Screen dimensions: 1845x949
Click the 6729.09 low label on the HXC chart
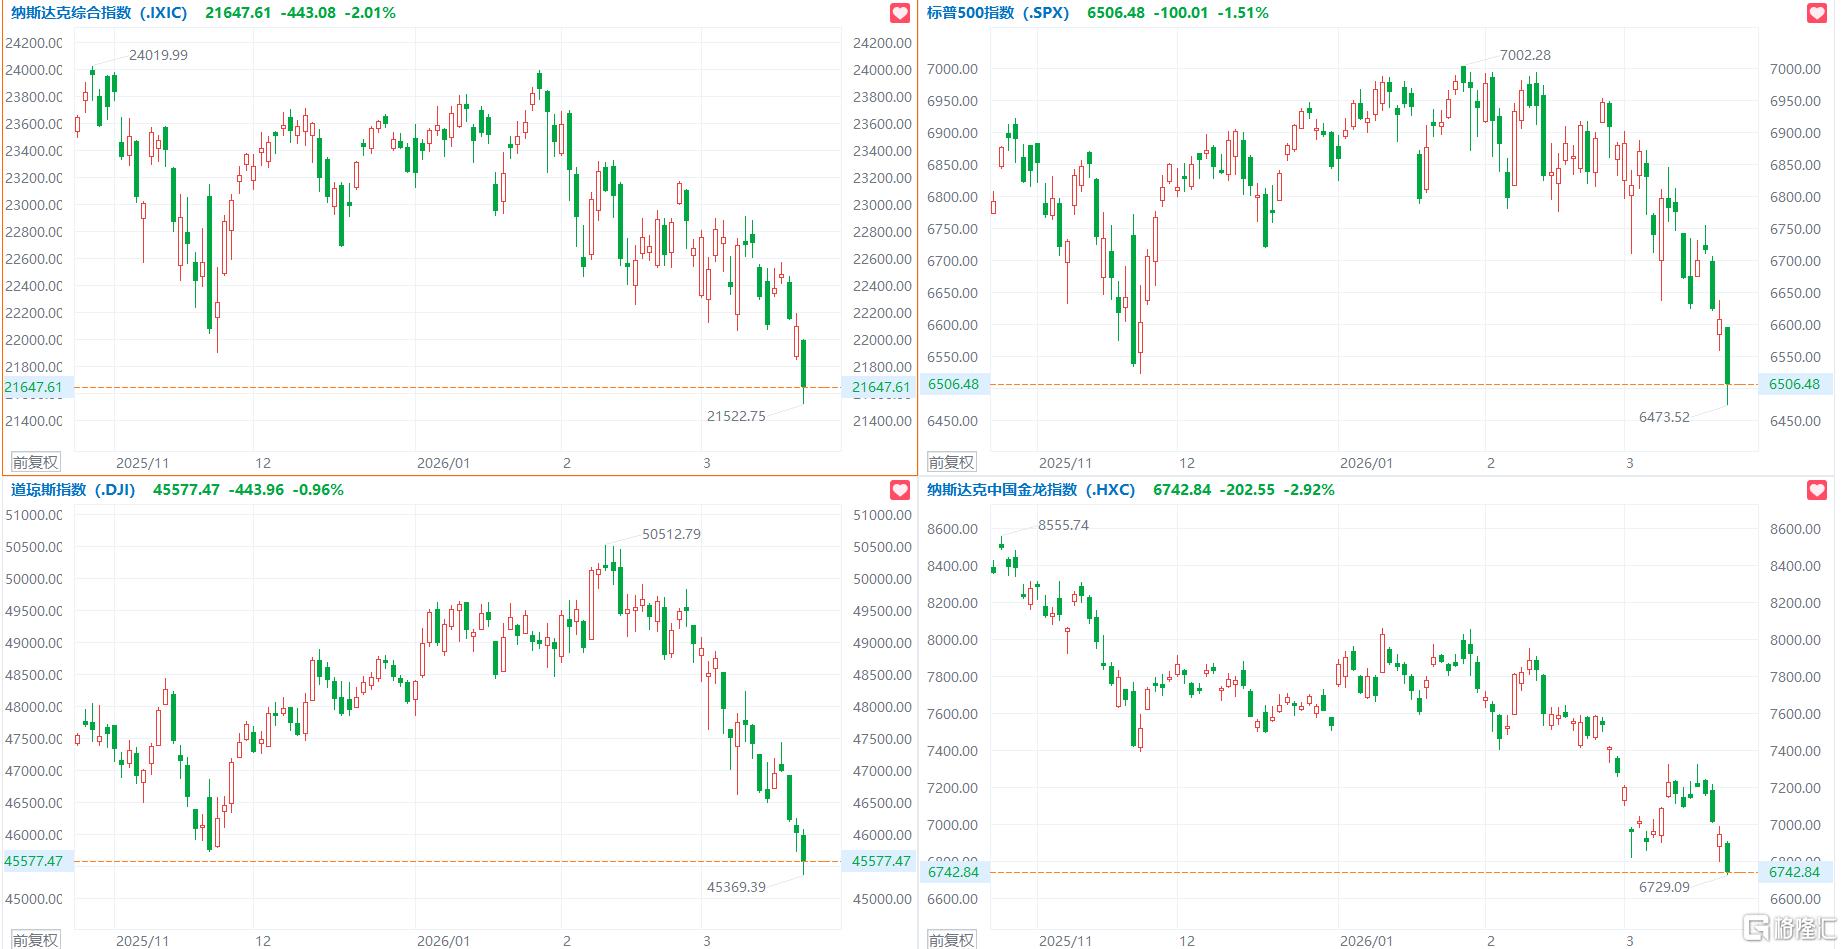1664,887
